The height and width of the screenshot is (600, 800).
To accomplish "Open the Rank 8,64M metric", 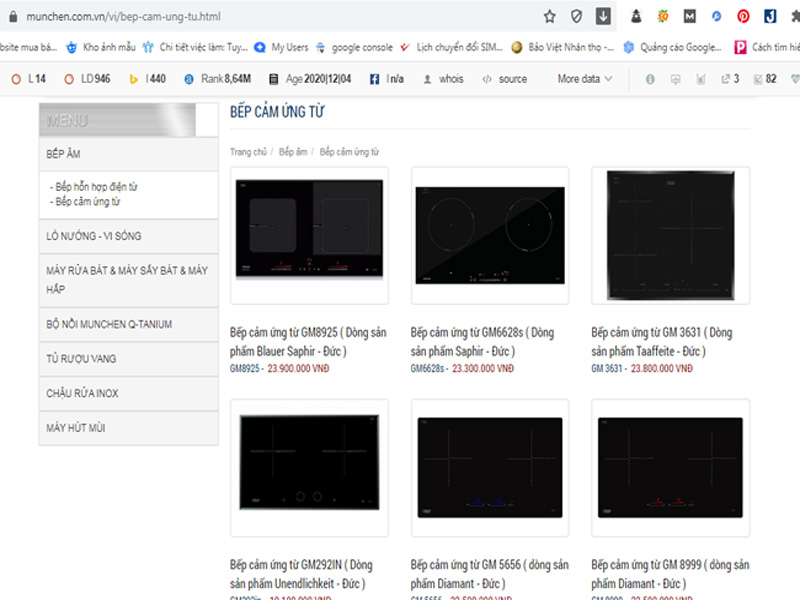I will 217,79.
